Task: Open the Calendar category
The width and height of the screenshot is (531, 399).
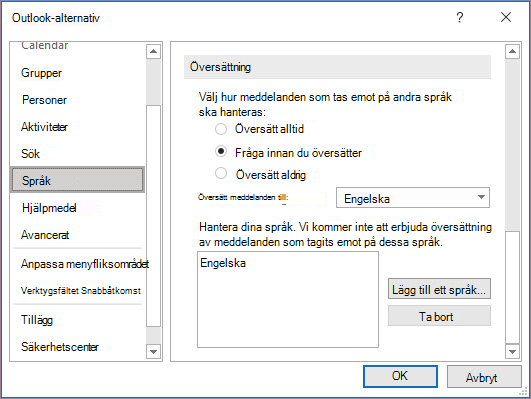Action: pyautogui.click(x=45, y=45)
